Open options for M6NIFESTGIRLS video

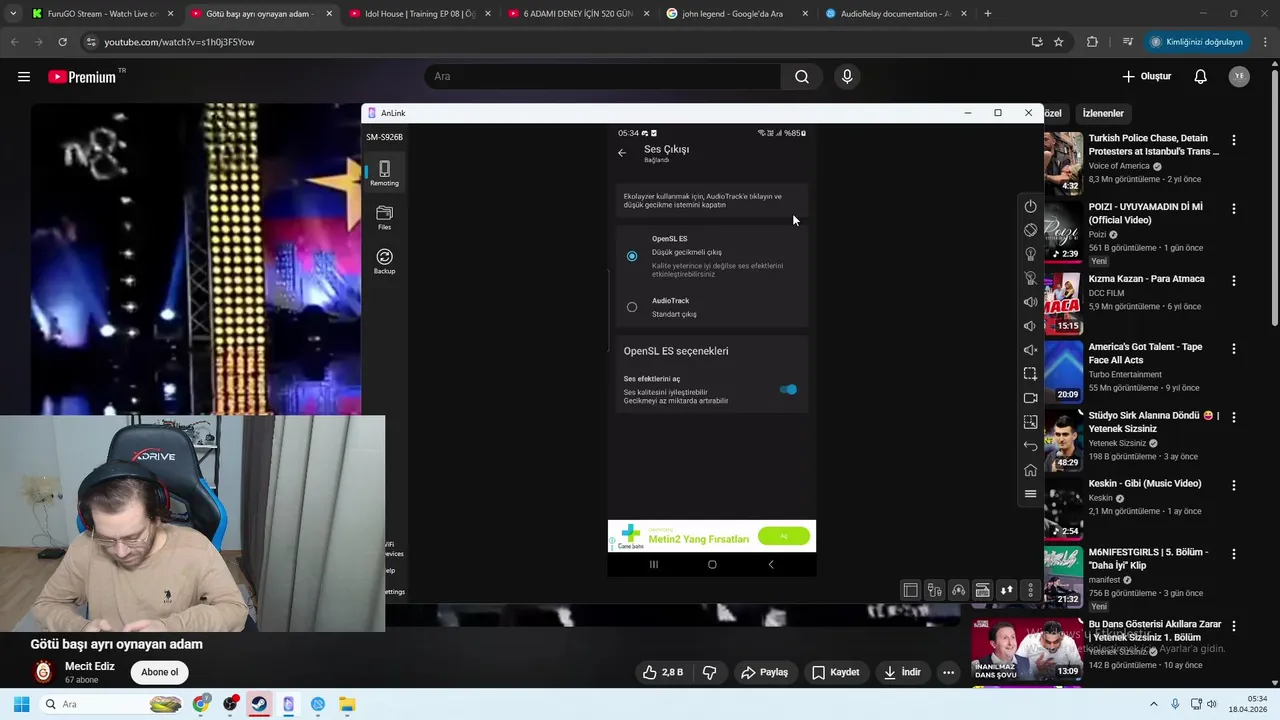(1233, 553)
